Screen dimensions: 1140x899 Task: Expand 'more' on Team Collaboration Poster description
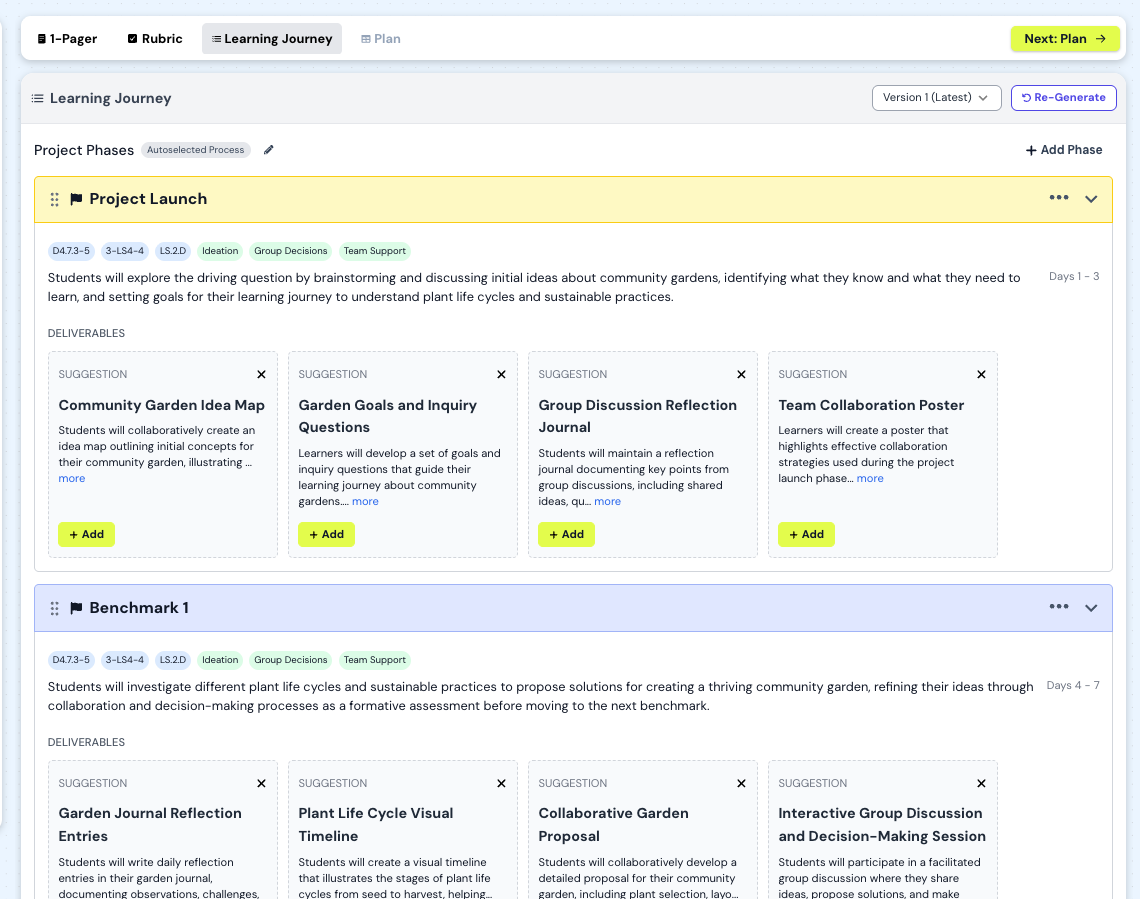[x=870, y=478]
